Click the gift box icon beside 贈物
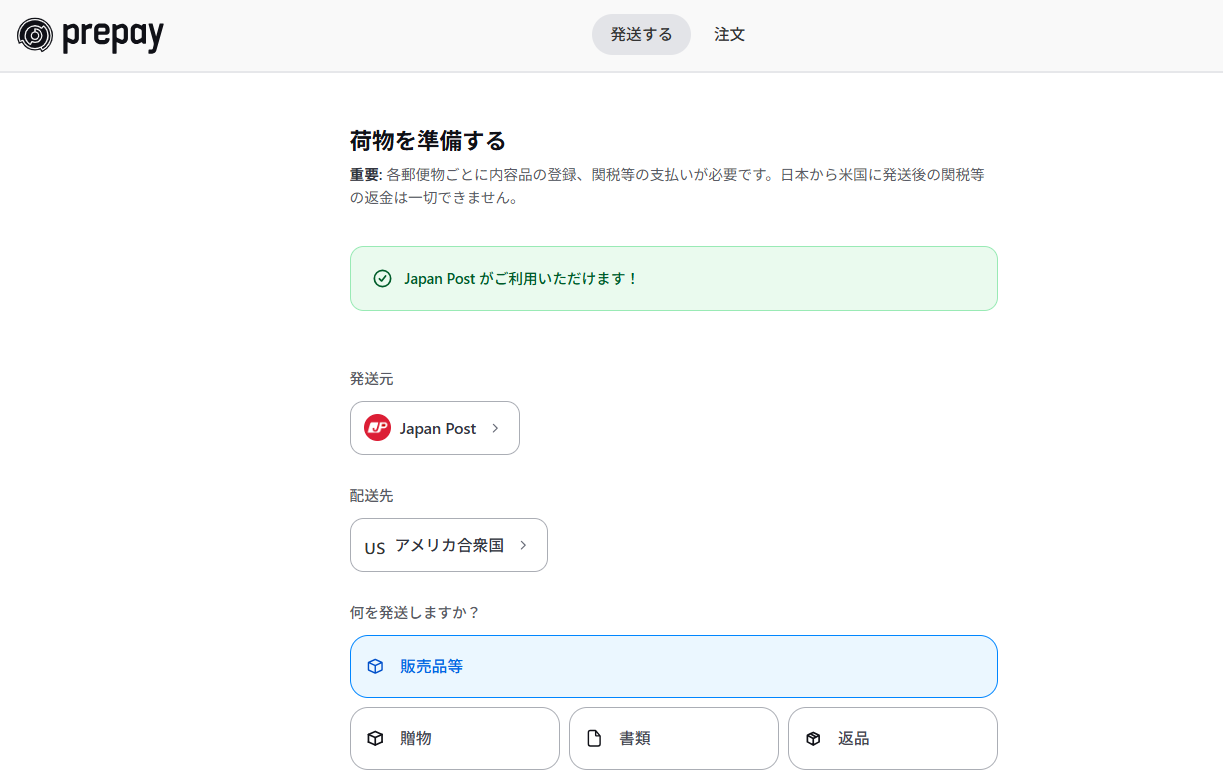Image resolution: width=1223 pixels, height=777 pixels. click(x=375, y=739)
